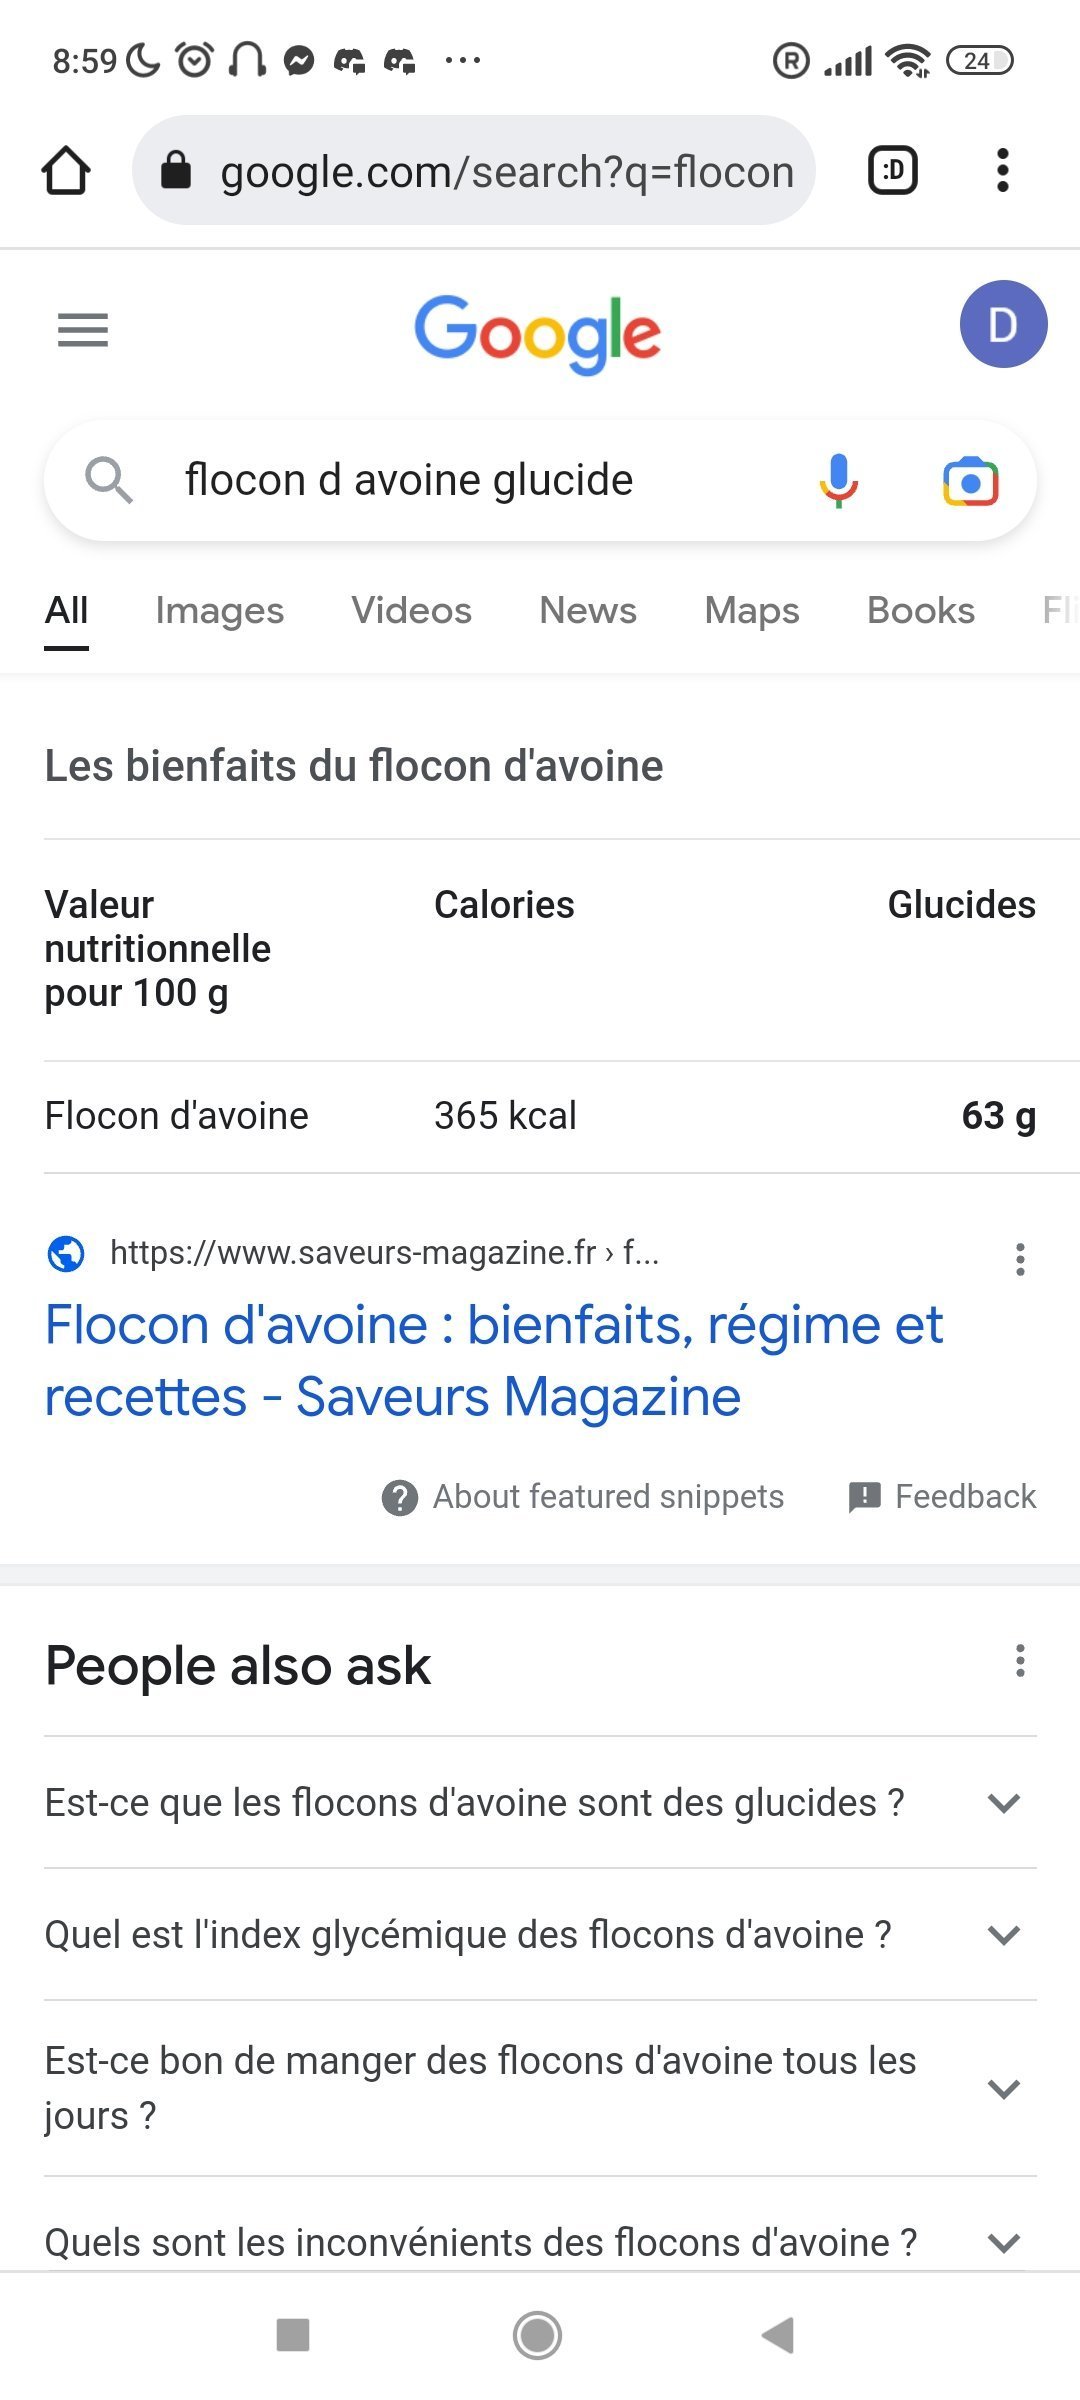Tap the Google account avatar D

click(x=1002, y=325)
